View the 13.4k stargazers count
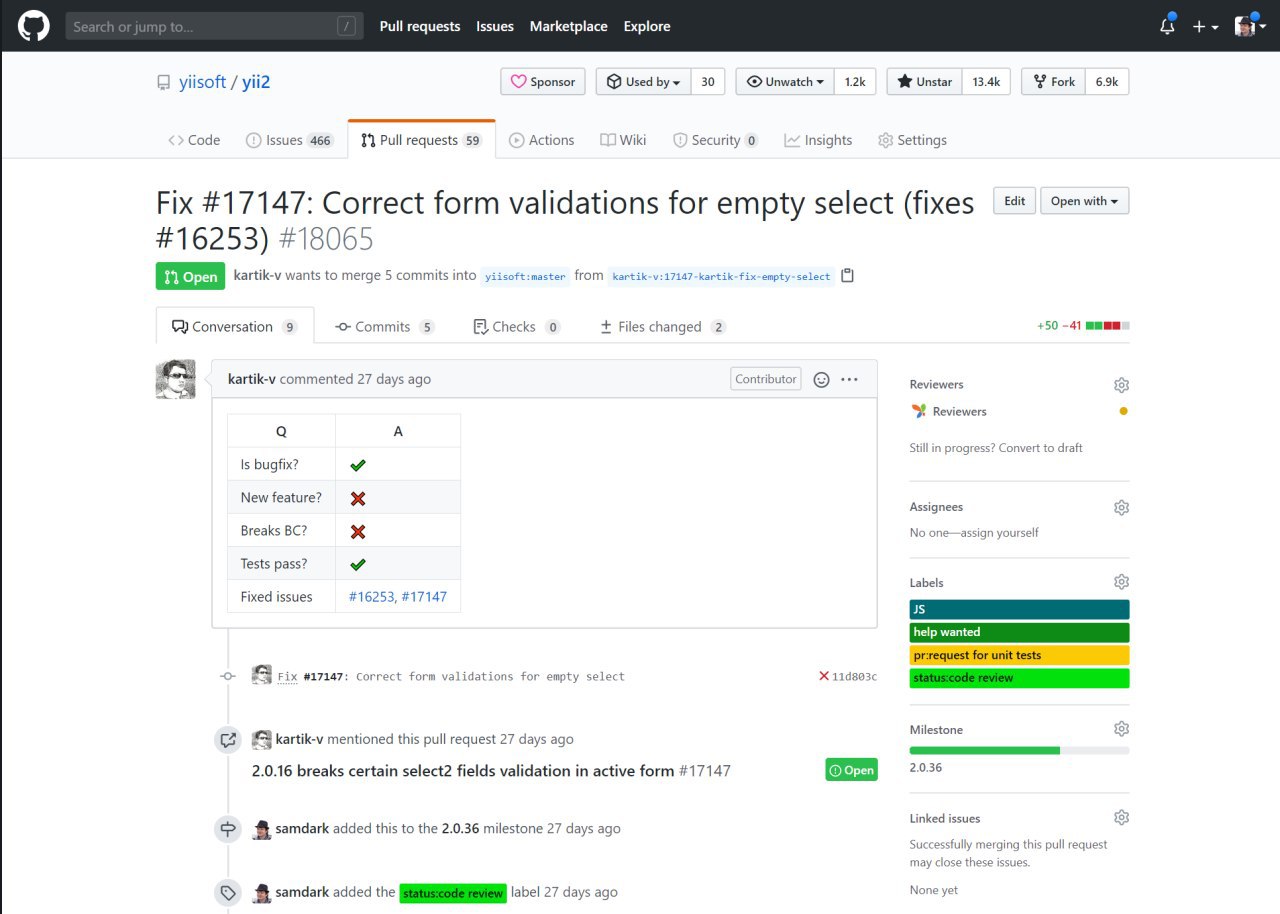 [x=987, y=82]
